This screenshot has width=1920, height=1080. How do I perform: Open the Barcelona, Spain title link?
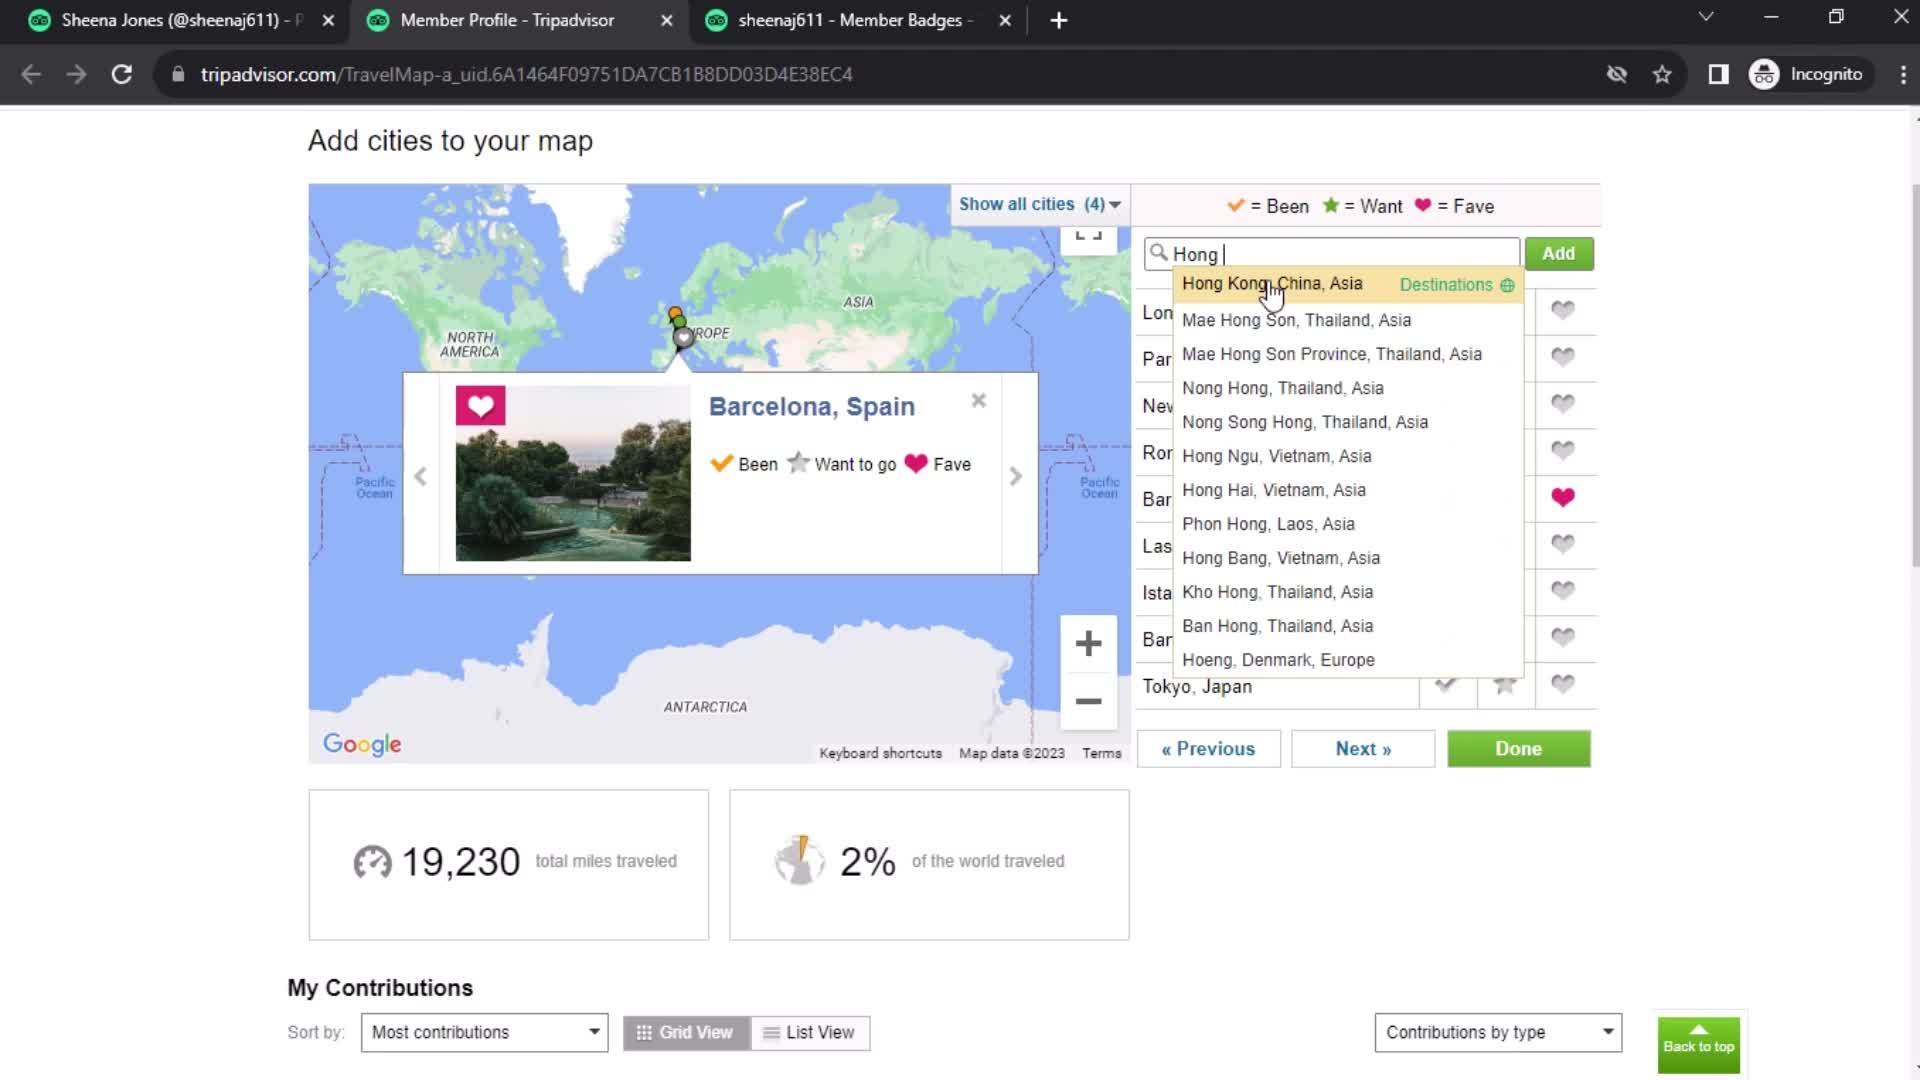(812, 406)
